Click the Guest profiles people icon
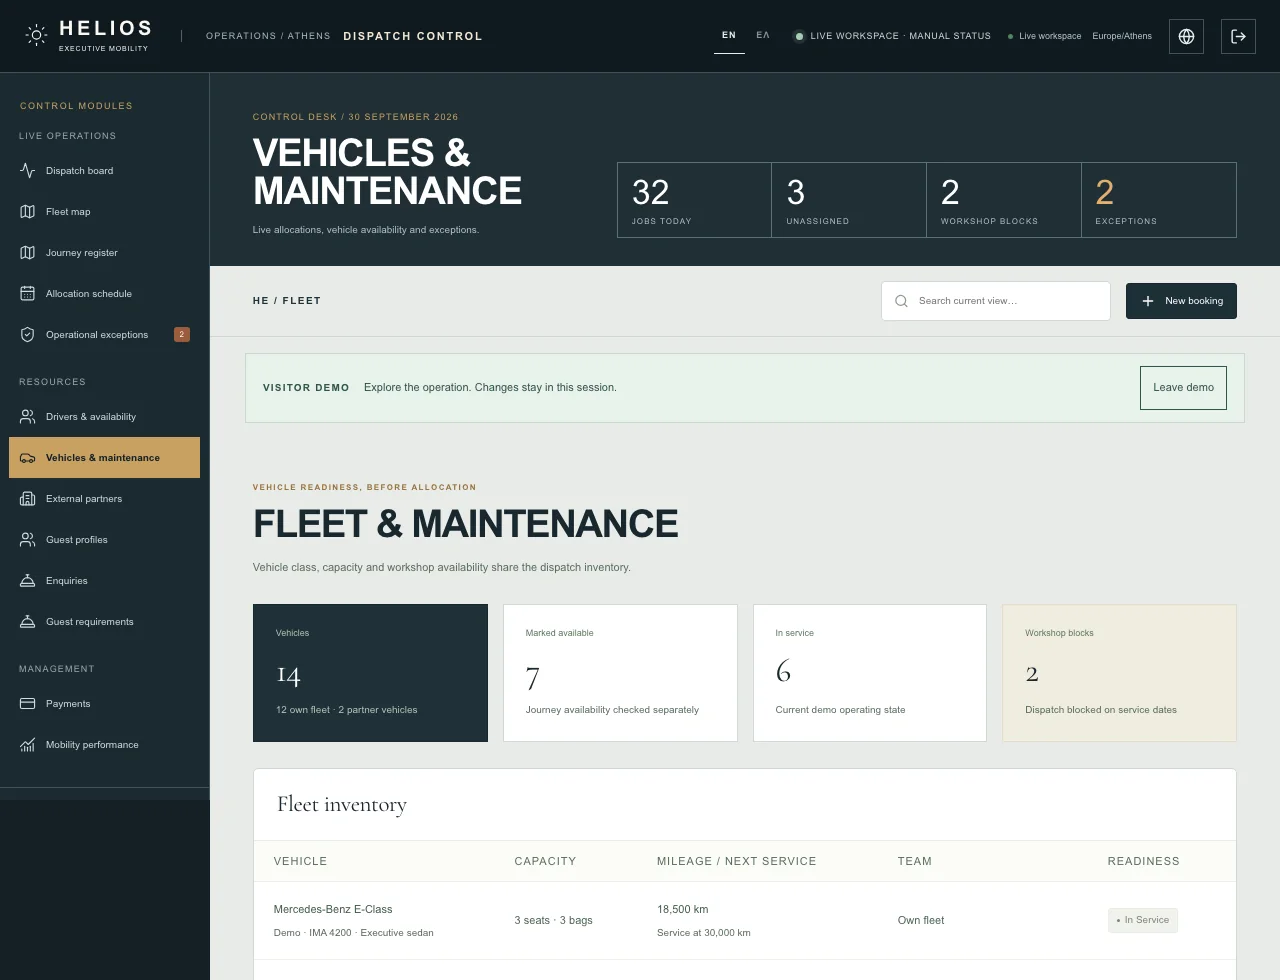The image size is (1280, 980). pos(28,540)
